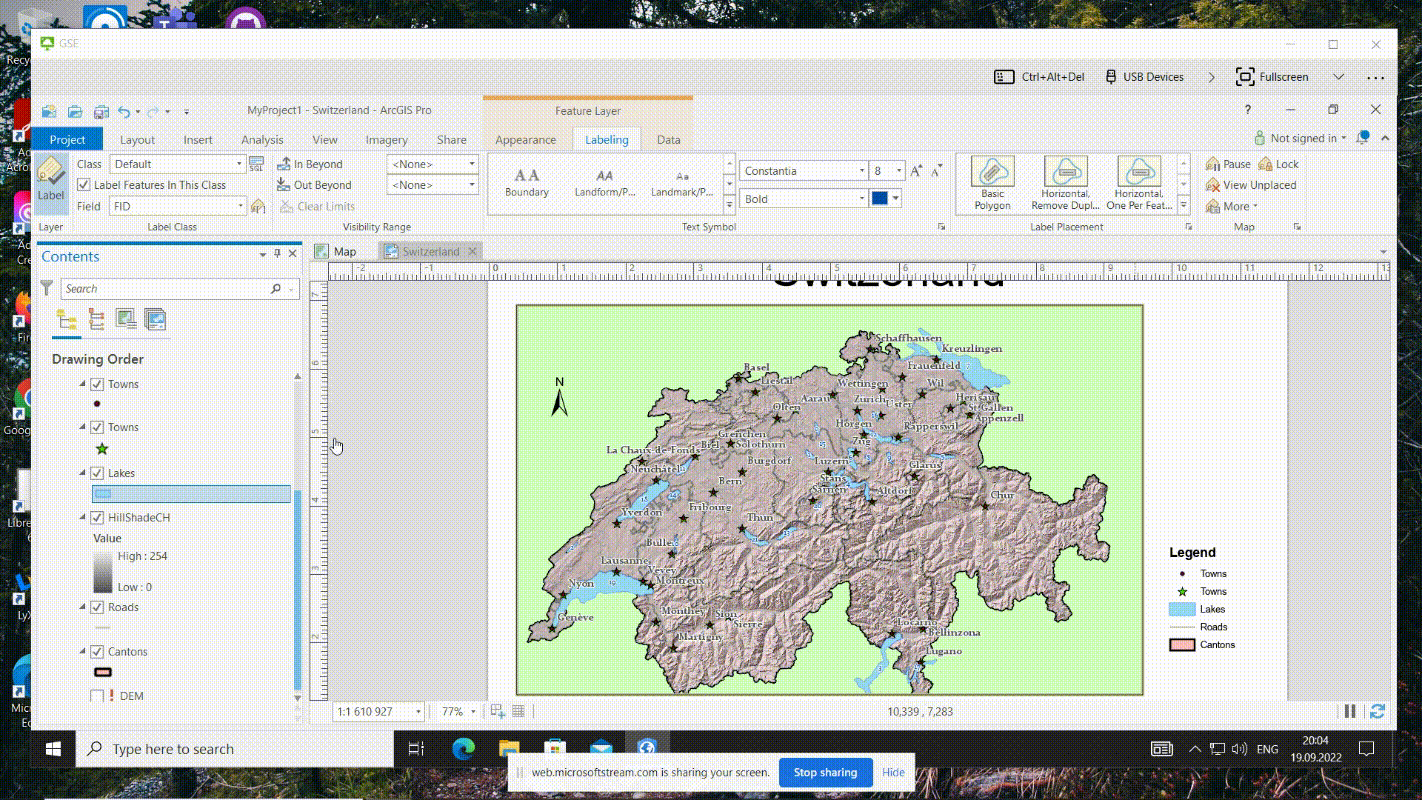
Task: Click the Contents pane search field
Action: pyautogui.click(x=165, y=289)
